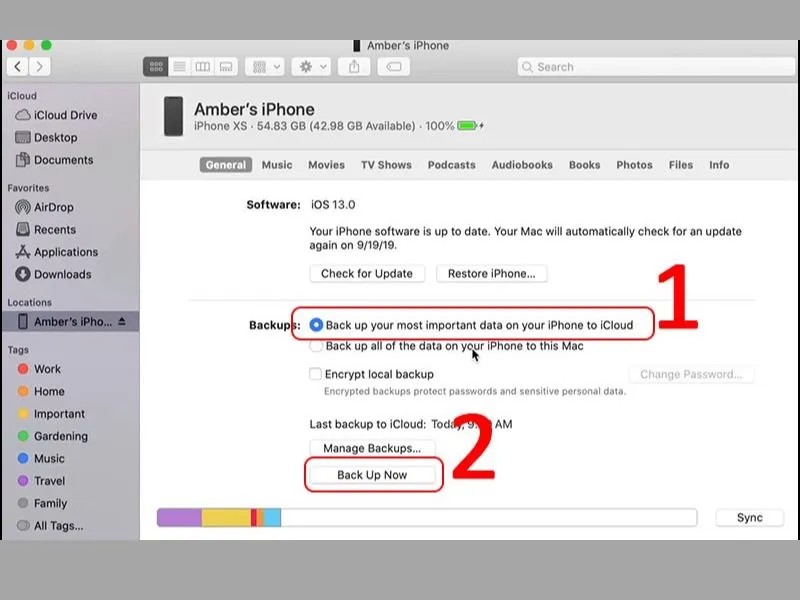Focus the Search field
800x600 pixels.
(x=656, y=67)
